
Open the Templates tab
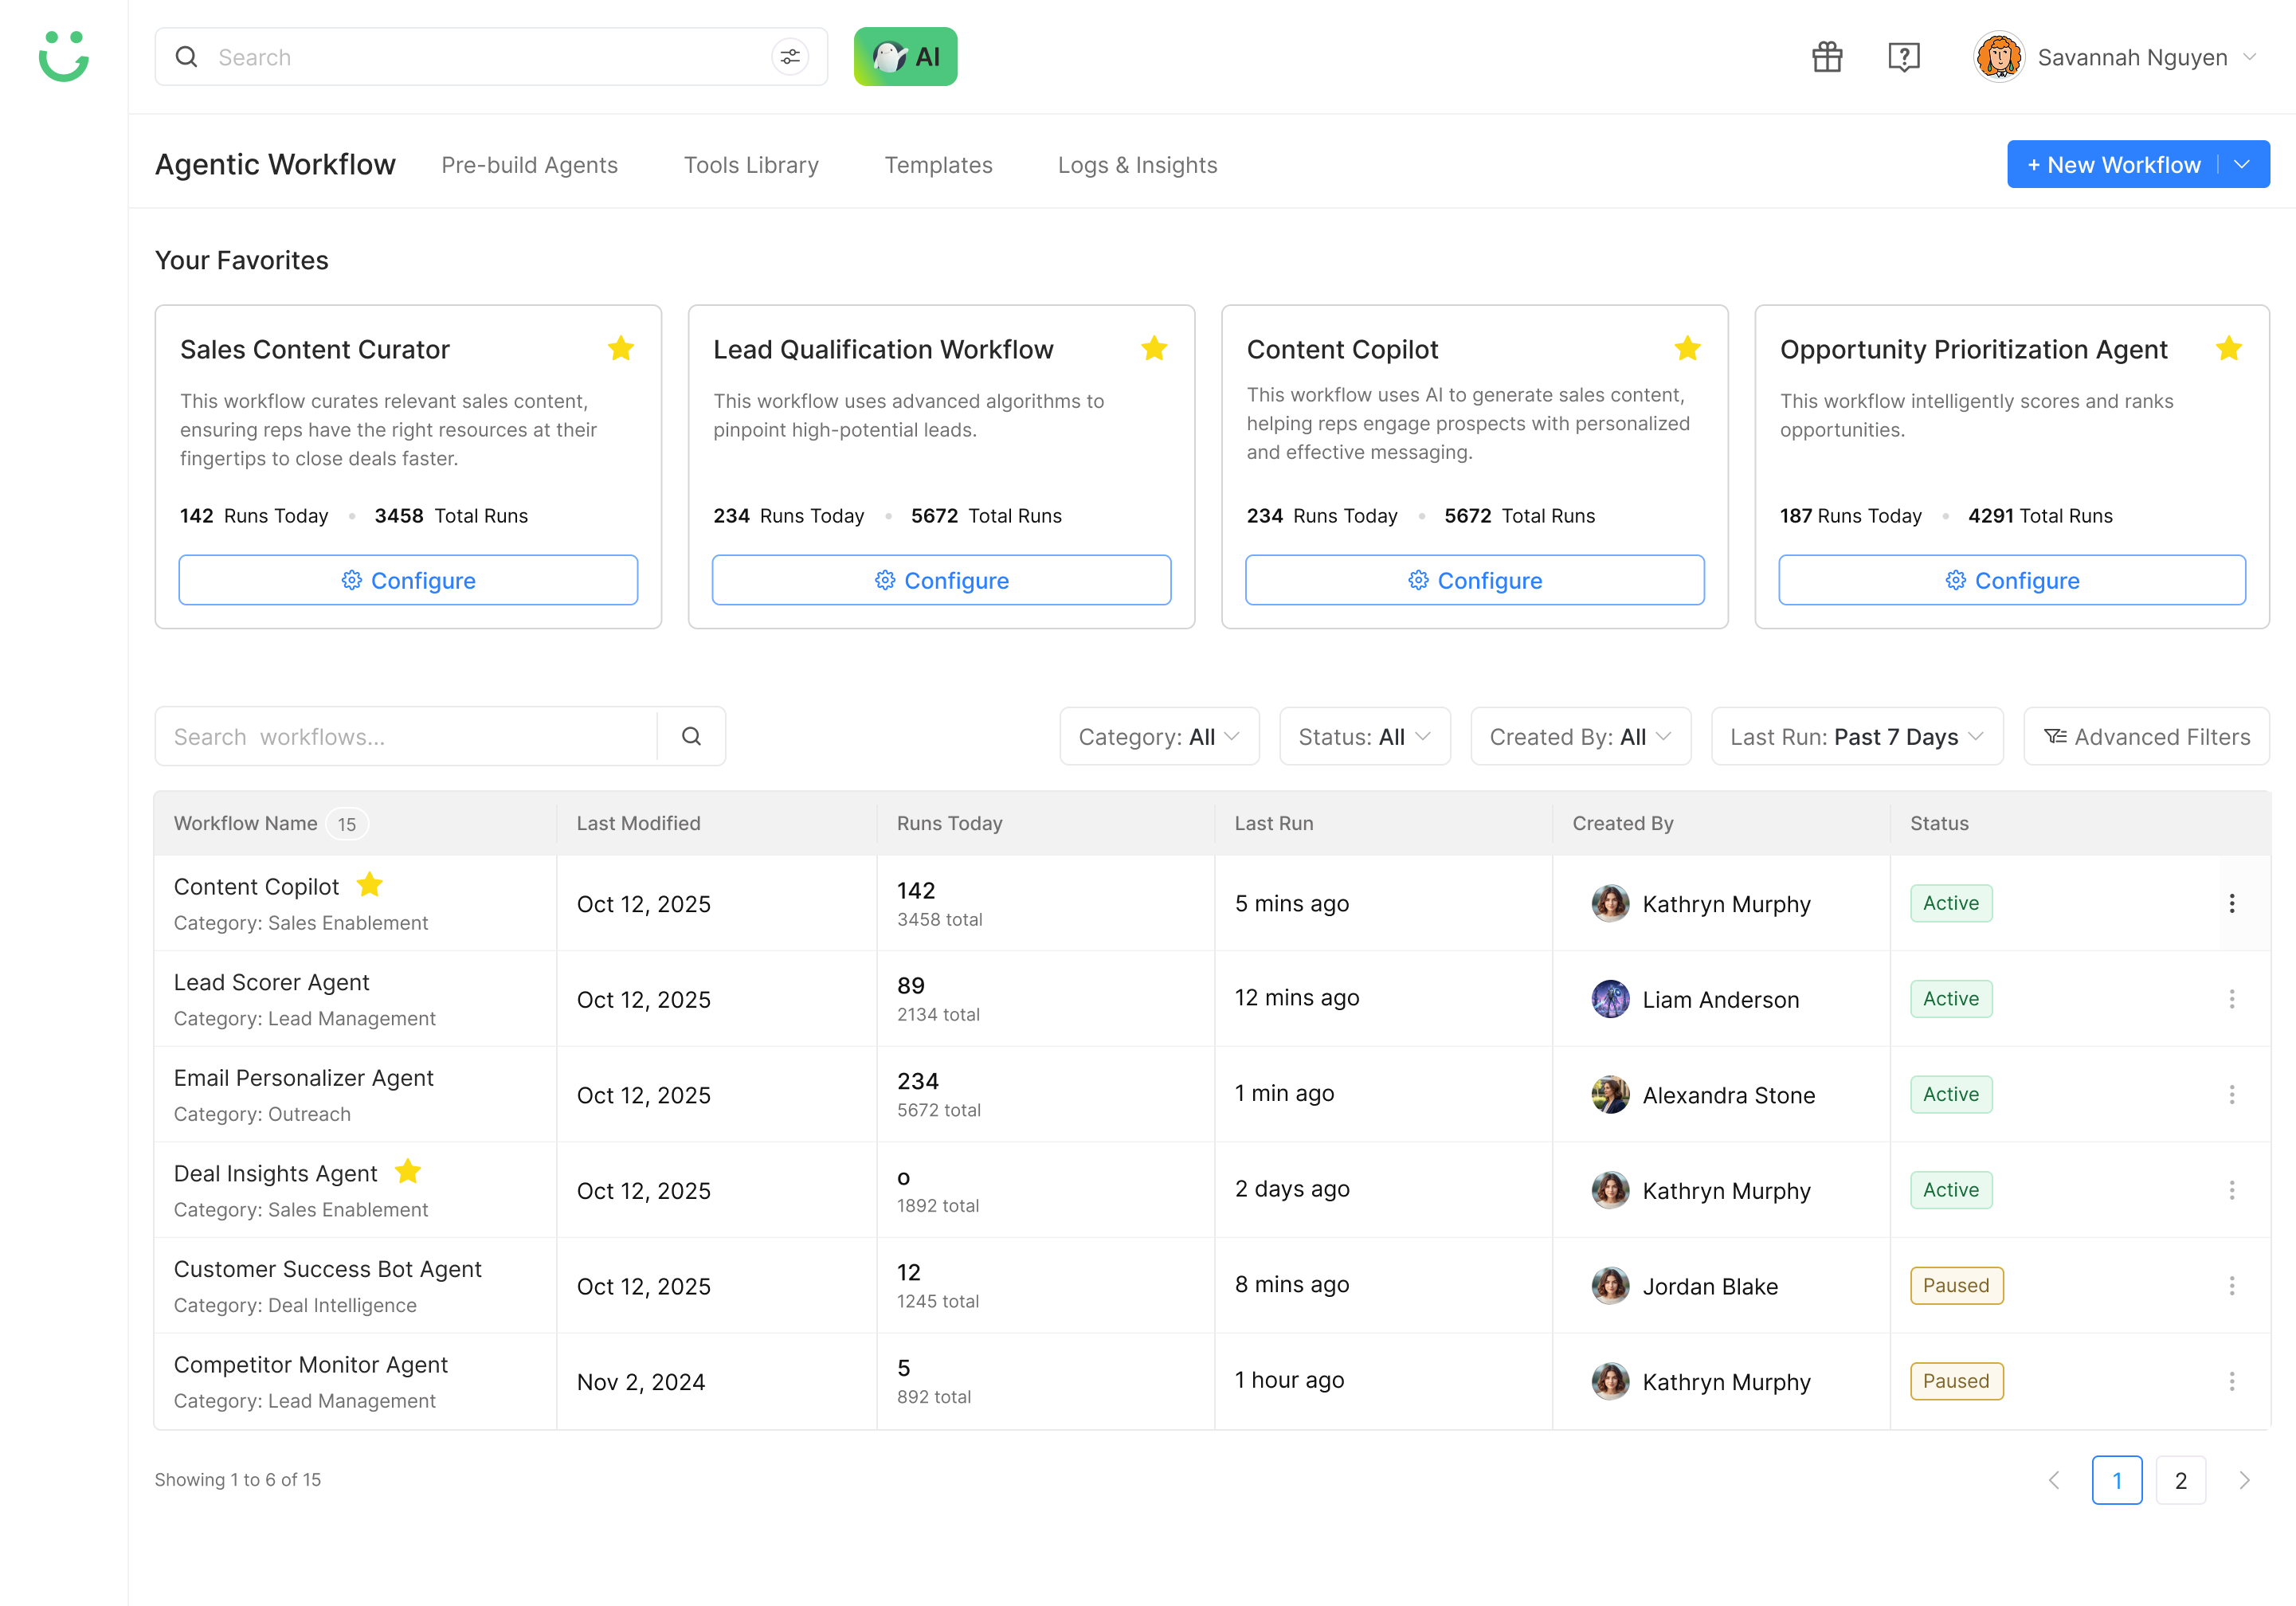(x=938, y=165)
